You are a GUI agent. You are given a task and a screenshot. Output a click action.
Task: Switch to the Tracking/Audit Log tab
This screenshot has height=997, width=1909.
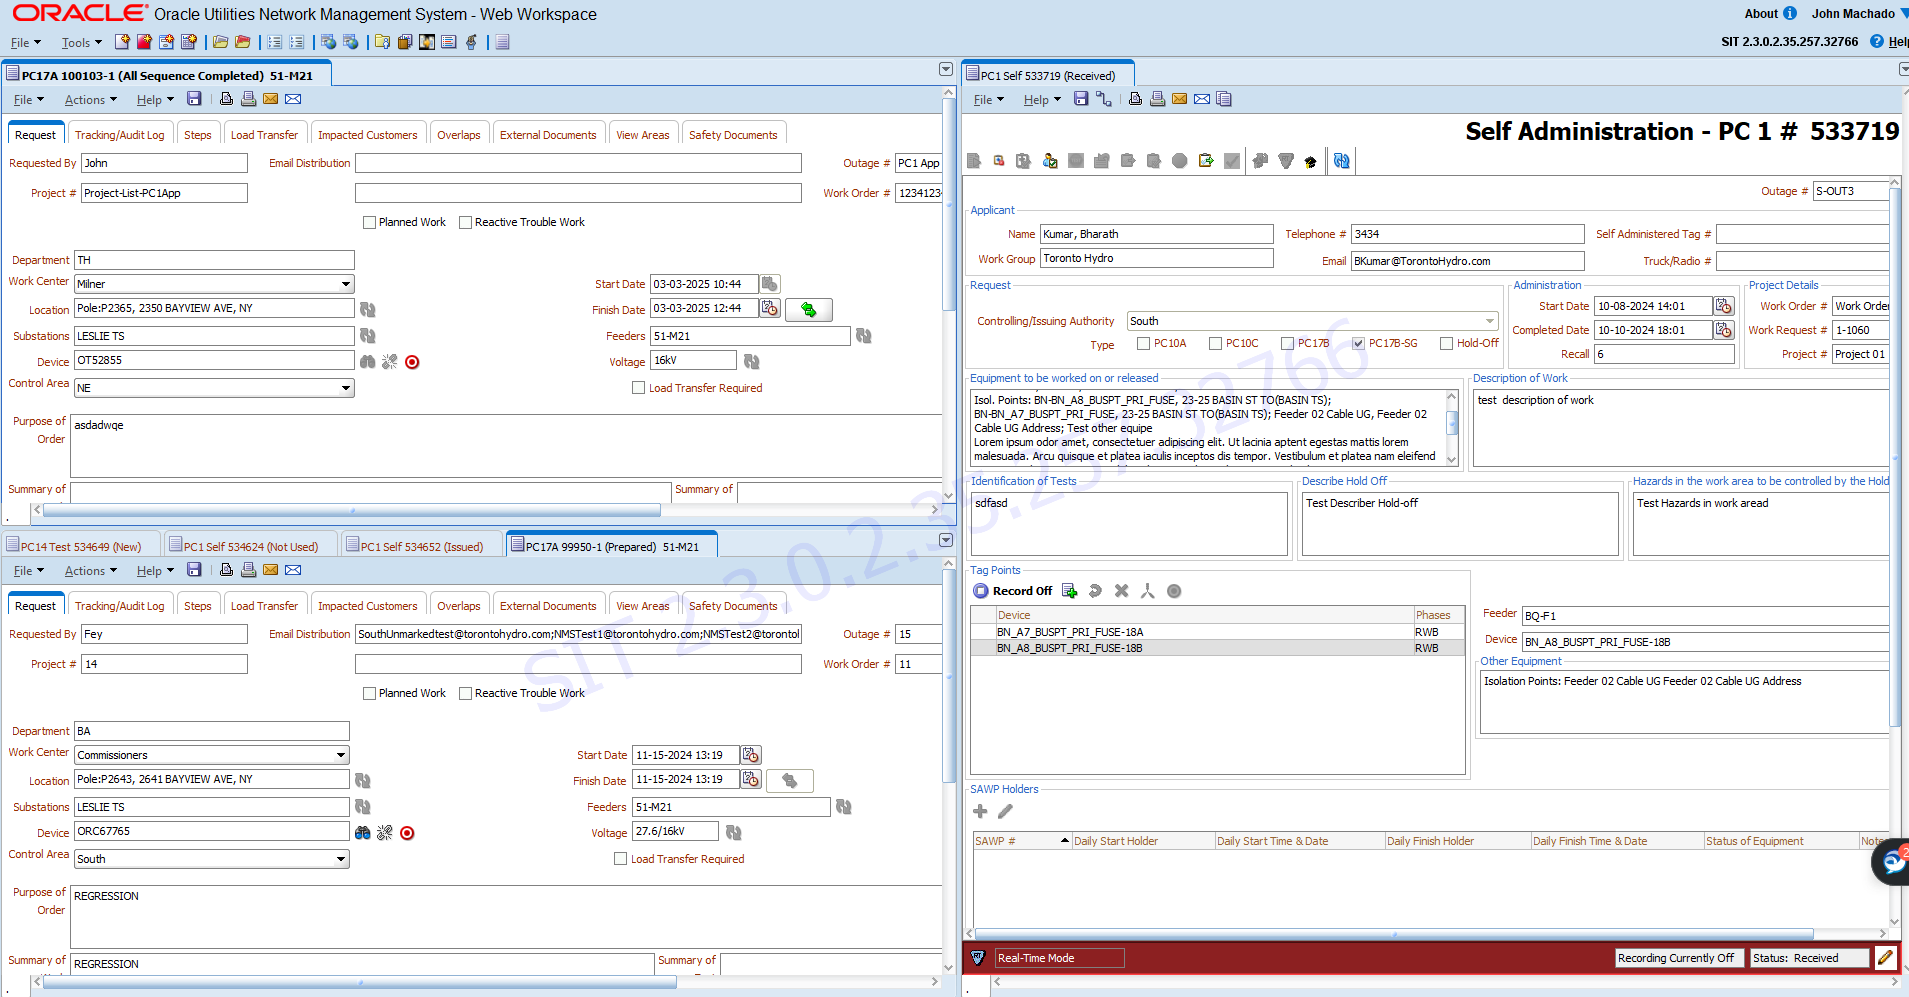120,133
